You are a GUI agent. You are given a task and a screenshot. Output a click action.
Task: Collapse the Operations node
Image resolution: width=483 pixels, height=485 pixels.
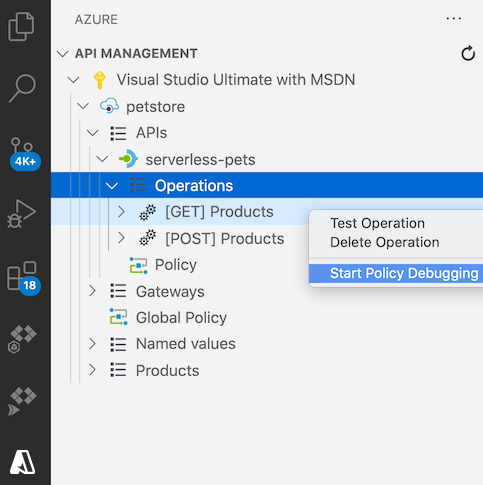[112, 186]
